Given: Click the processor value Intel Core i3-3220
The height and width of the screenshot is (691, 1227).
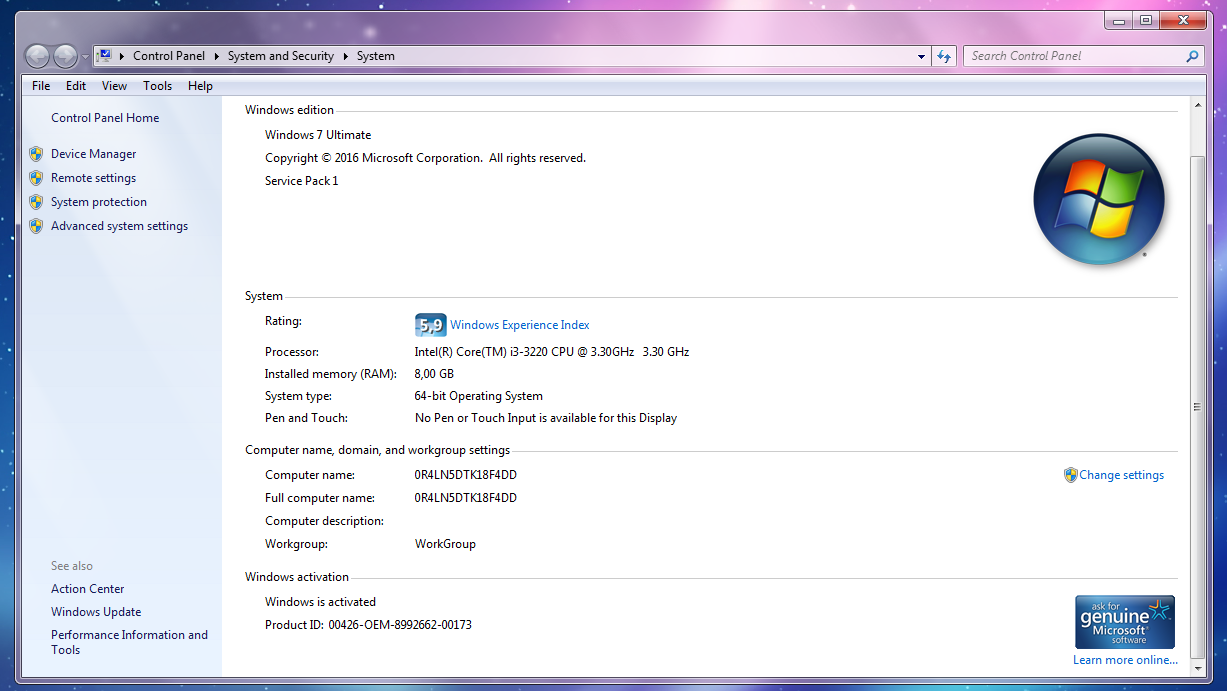Looking at the screenshot, I should 552,352.
